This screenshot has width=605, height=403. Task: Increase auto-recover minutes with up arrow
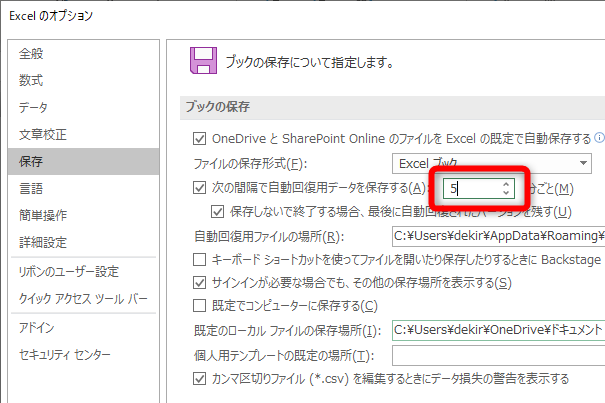(506, 183)
